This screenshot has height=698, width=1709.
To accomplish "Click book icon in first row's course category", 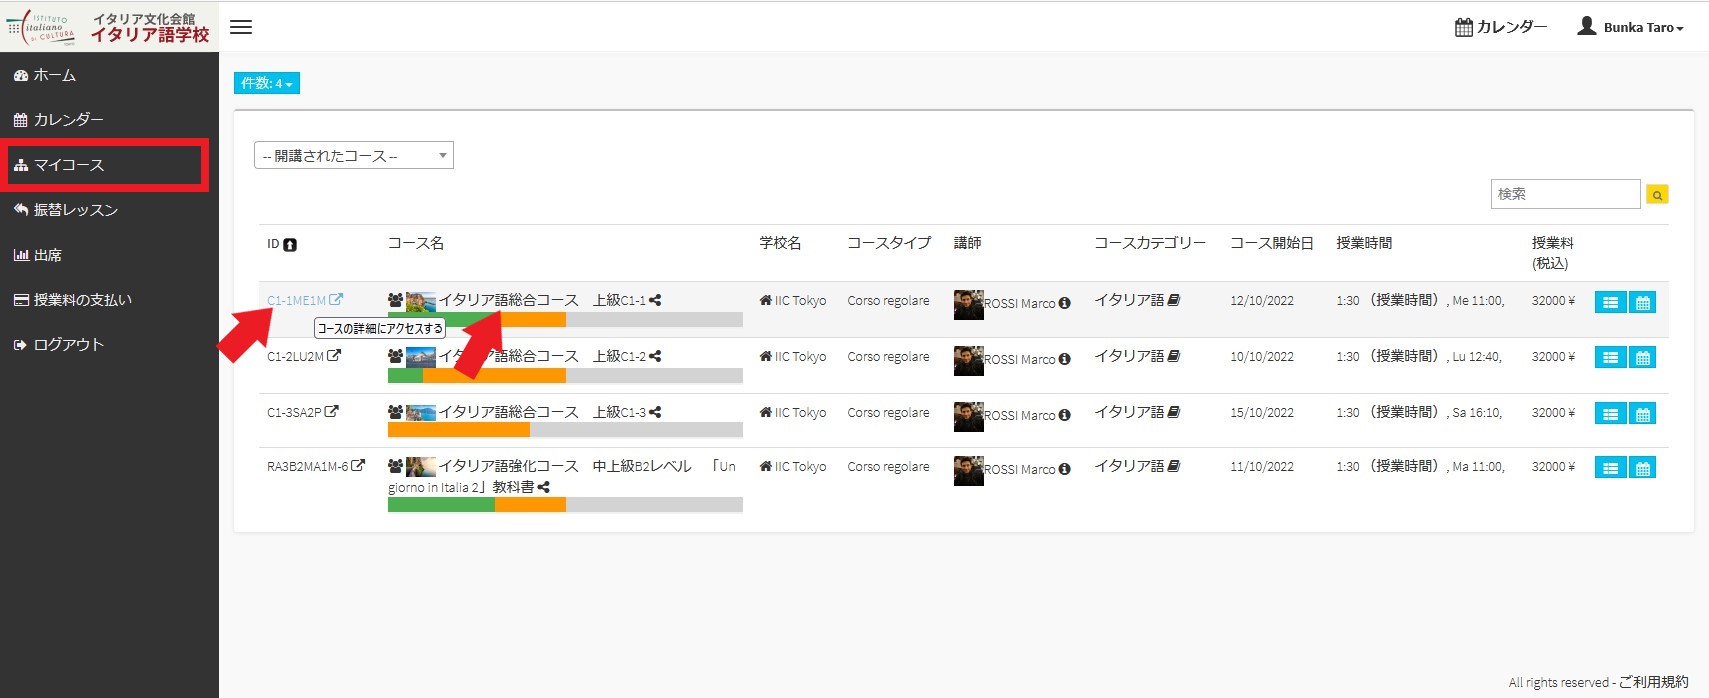I will pos(1174,300).
